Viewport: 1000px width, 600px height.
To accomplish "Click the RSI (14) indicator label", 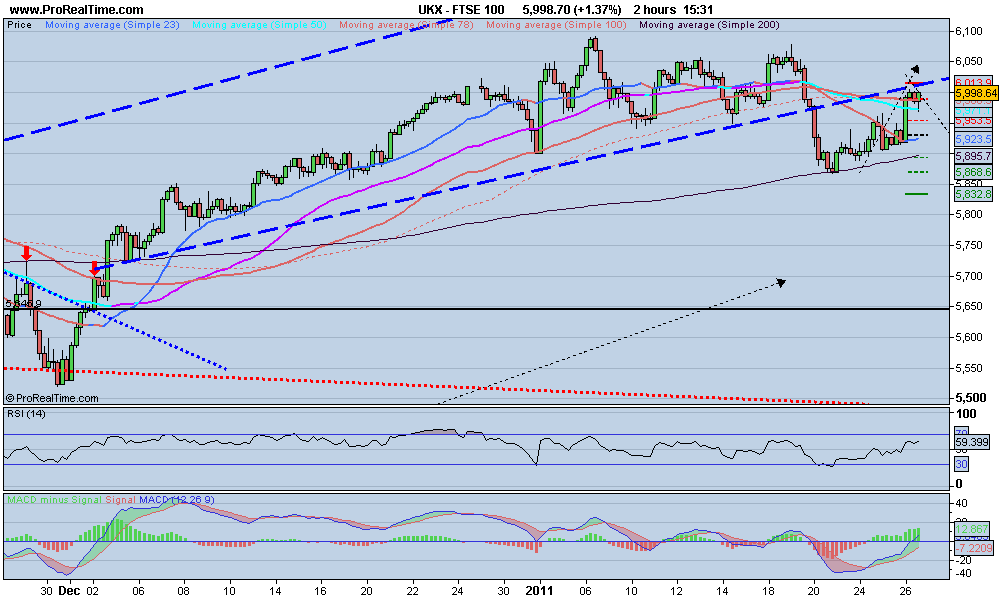I will pyautogui.click(x=26, y=414).
